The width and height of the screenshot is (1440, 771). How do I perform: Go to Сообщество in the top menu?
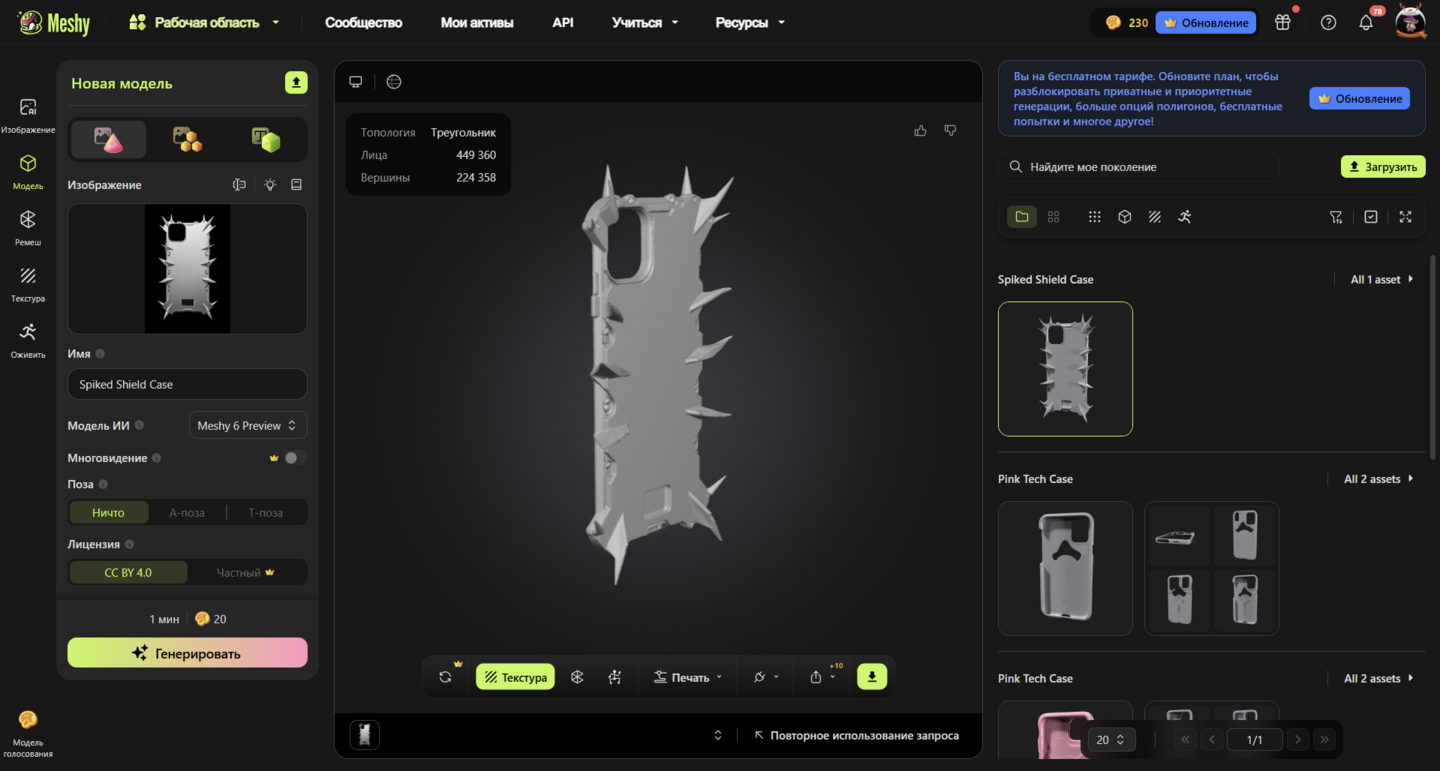pyautogui.click(x=364, y=22)
